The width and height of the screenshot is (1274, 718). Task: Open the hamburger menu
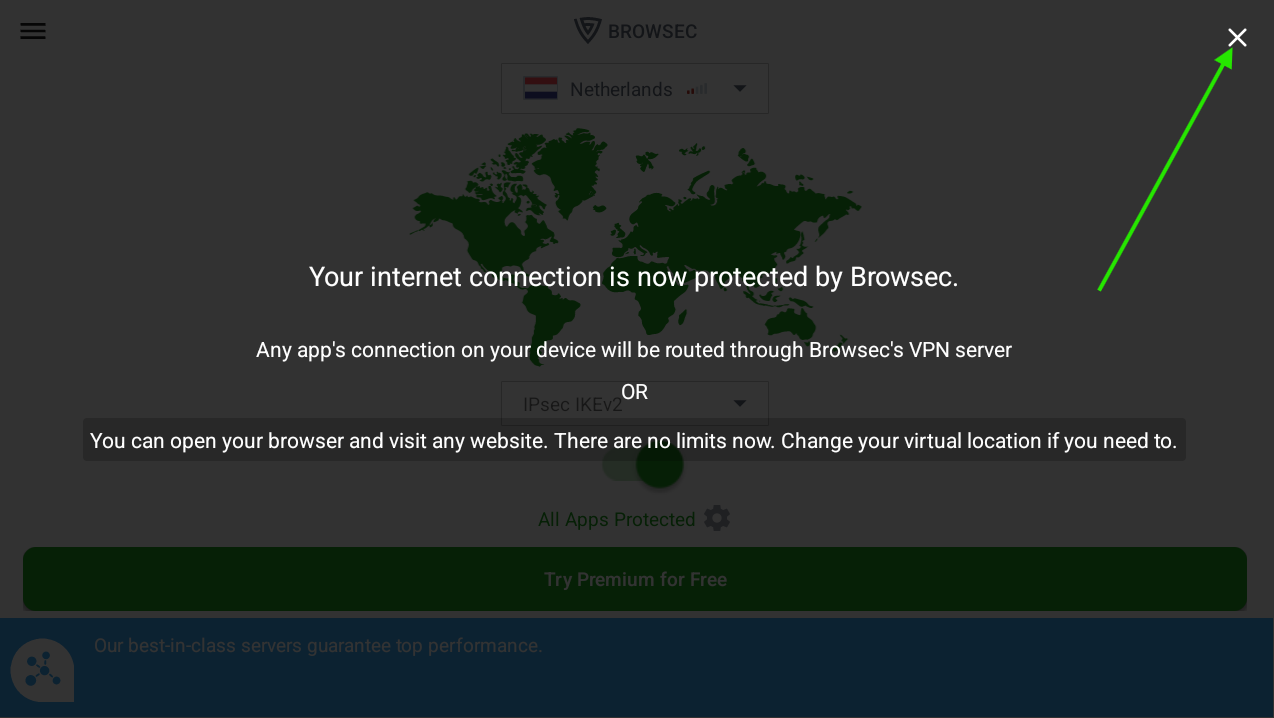click(33, 31)
